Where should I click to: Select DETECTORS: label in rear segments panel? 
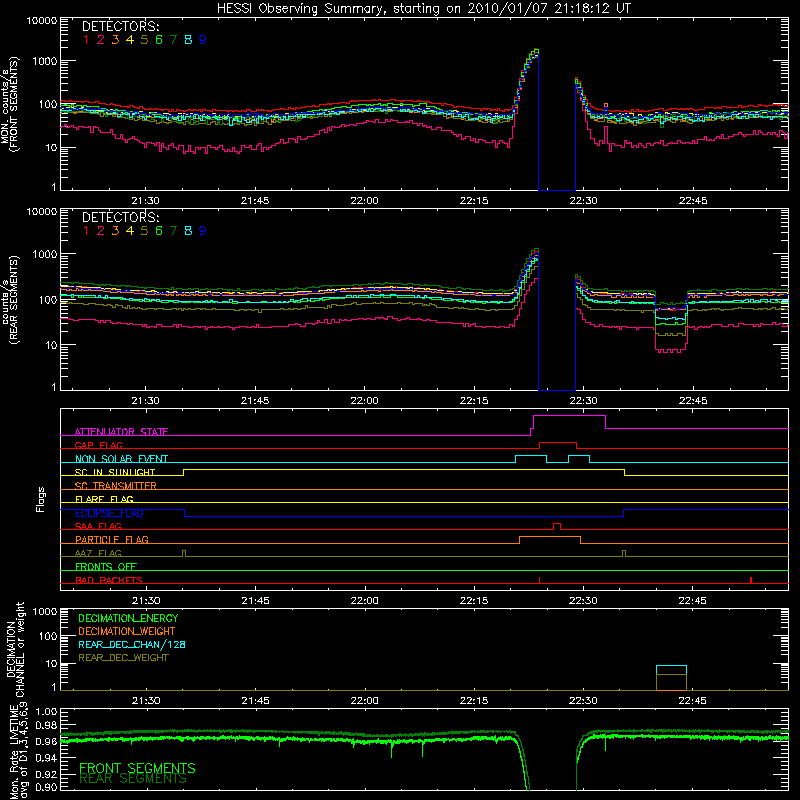click(x=121, y=217)
